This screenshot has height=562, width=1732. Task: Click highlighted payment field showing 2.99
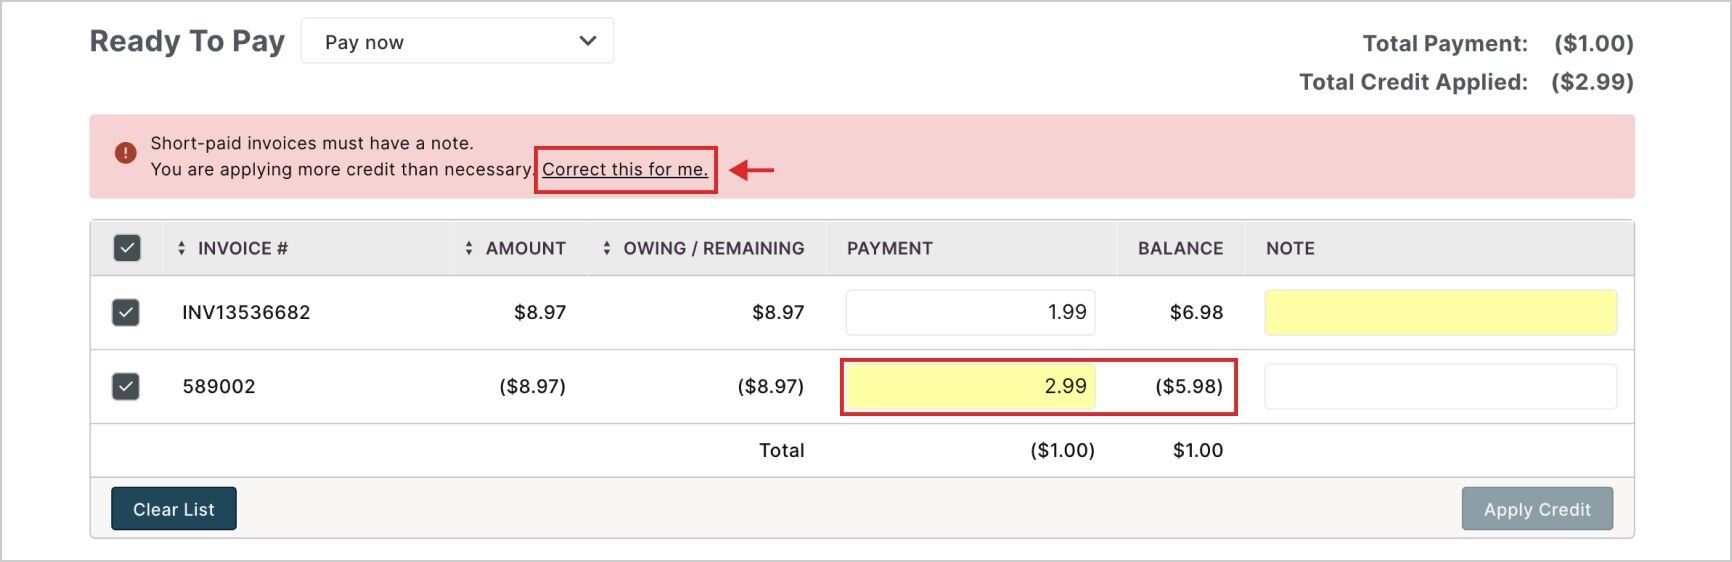[x=970, y=386]
